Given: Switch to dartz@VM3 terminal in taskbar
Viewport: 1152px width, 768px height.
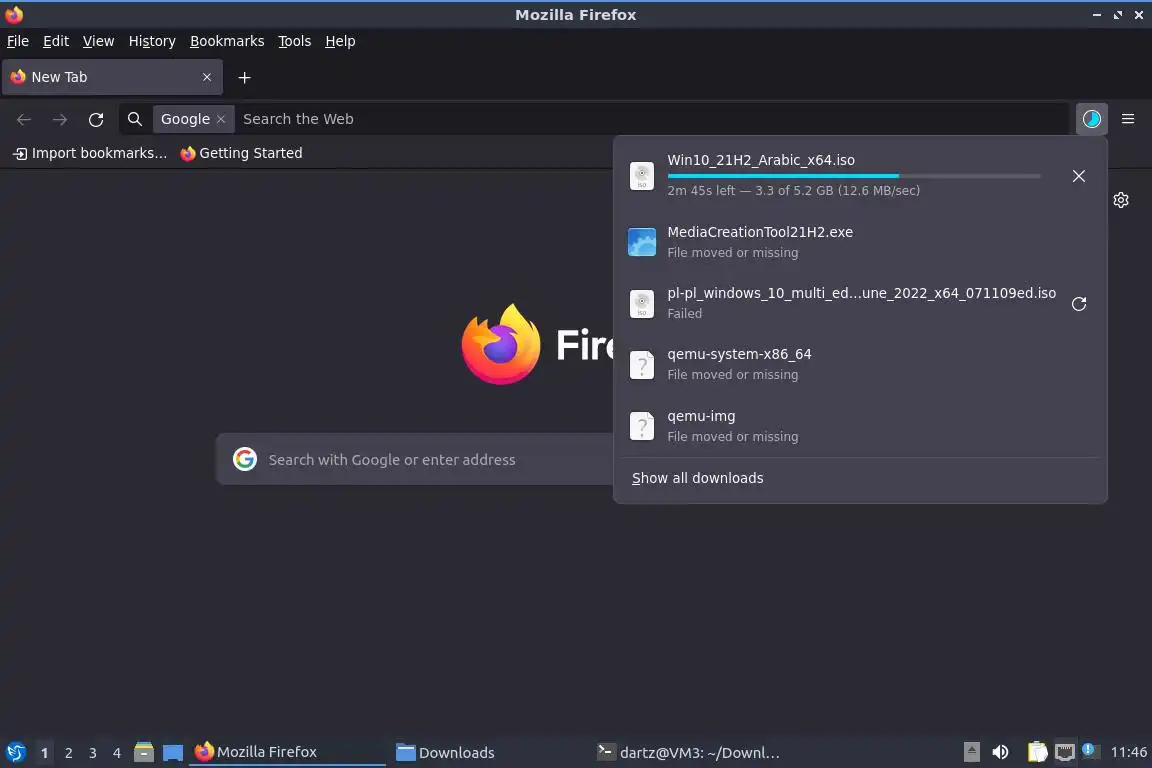Looking at the screenshot, I should 688,752.
